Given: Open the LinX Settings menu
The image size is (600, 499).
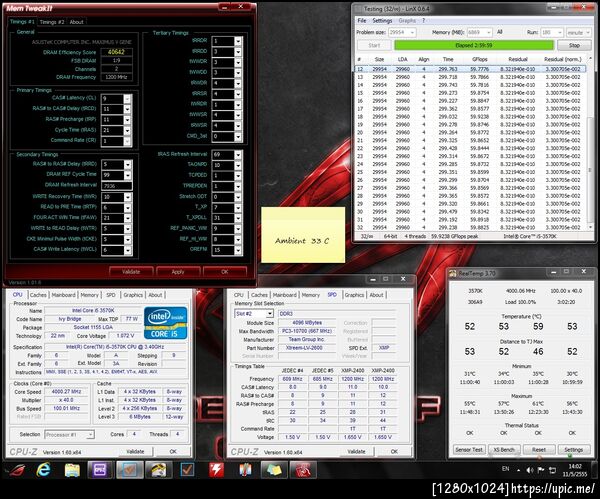Looking at the screenshot, I should [382, 20].
